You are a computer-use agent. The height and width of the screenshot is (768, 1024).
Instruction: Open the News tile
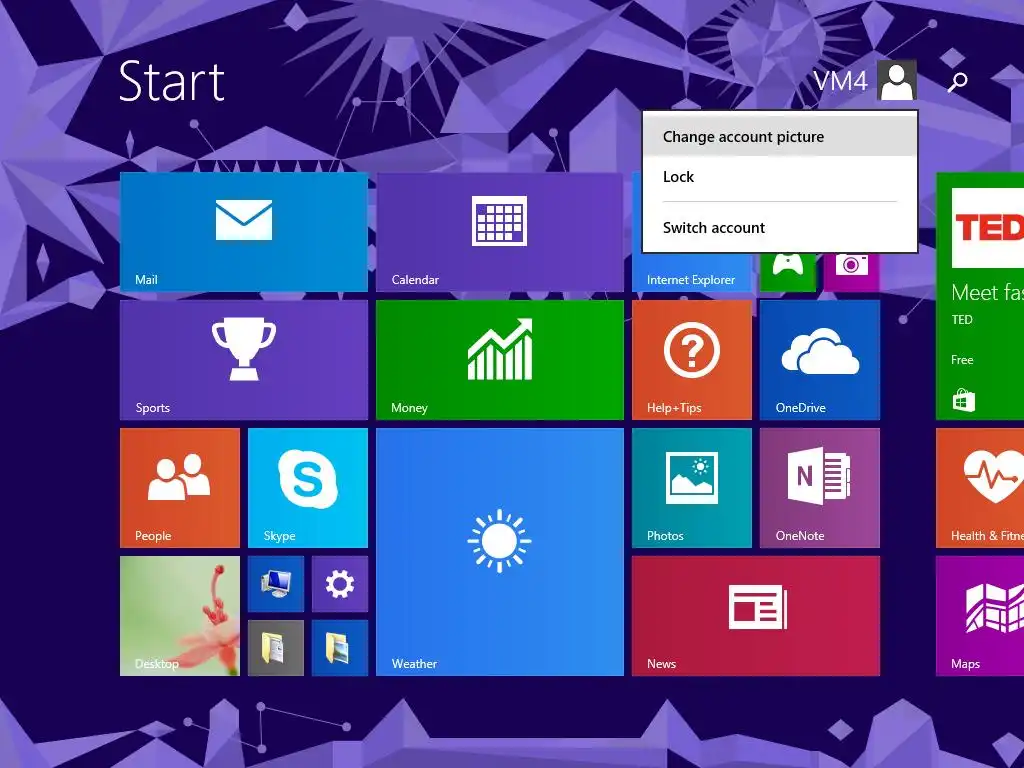tap(756, 616)
